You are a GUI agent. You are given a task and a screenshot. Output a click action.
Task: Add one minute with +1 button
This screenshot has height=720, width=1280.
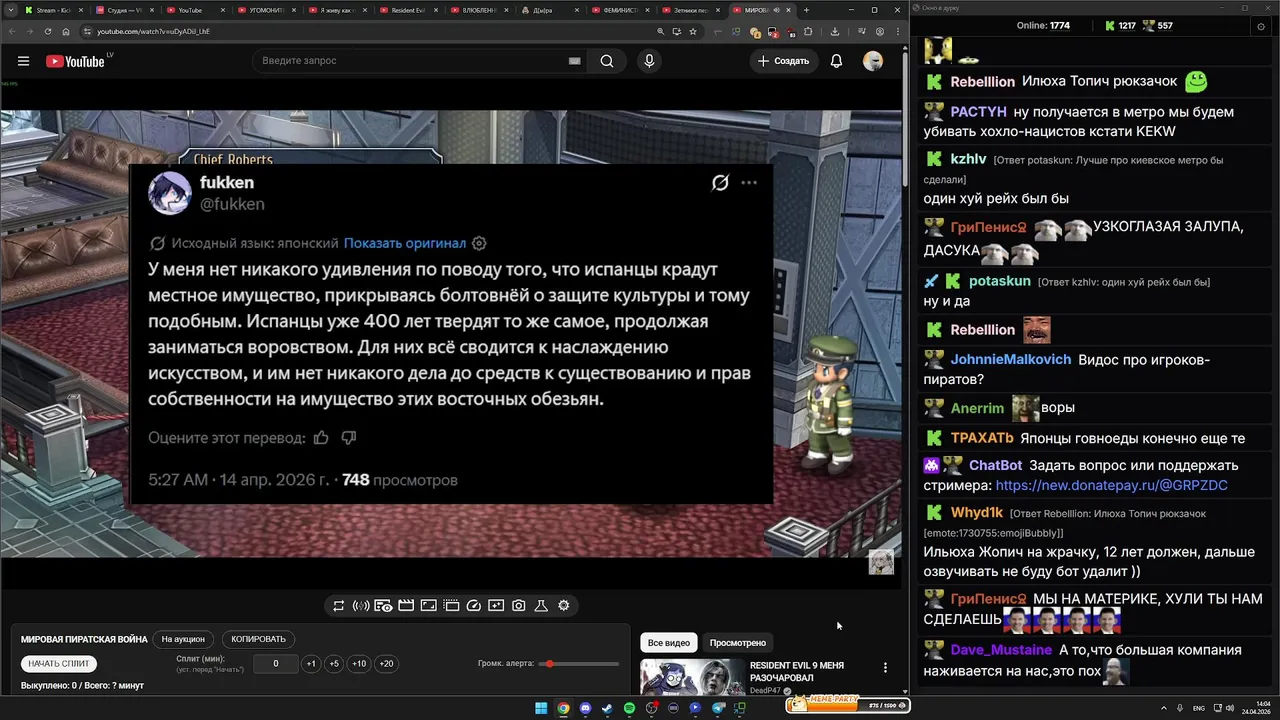click(x=311, y=664)
